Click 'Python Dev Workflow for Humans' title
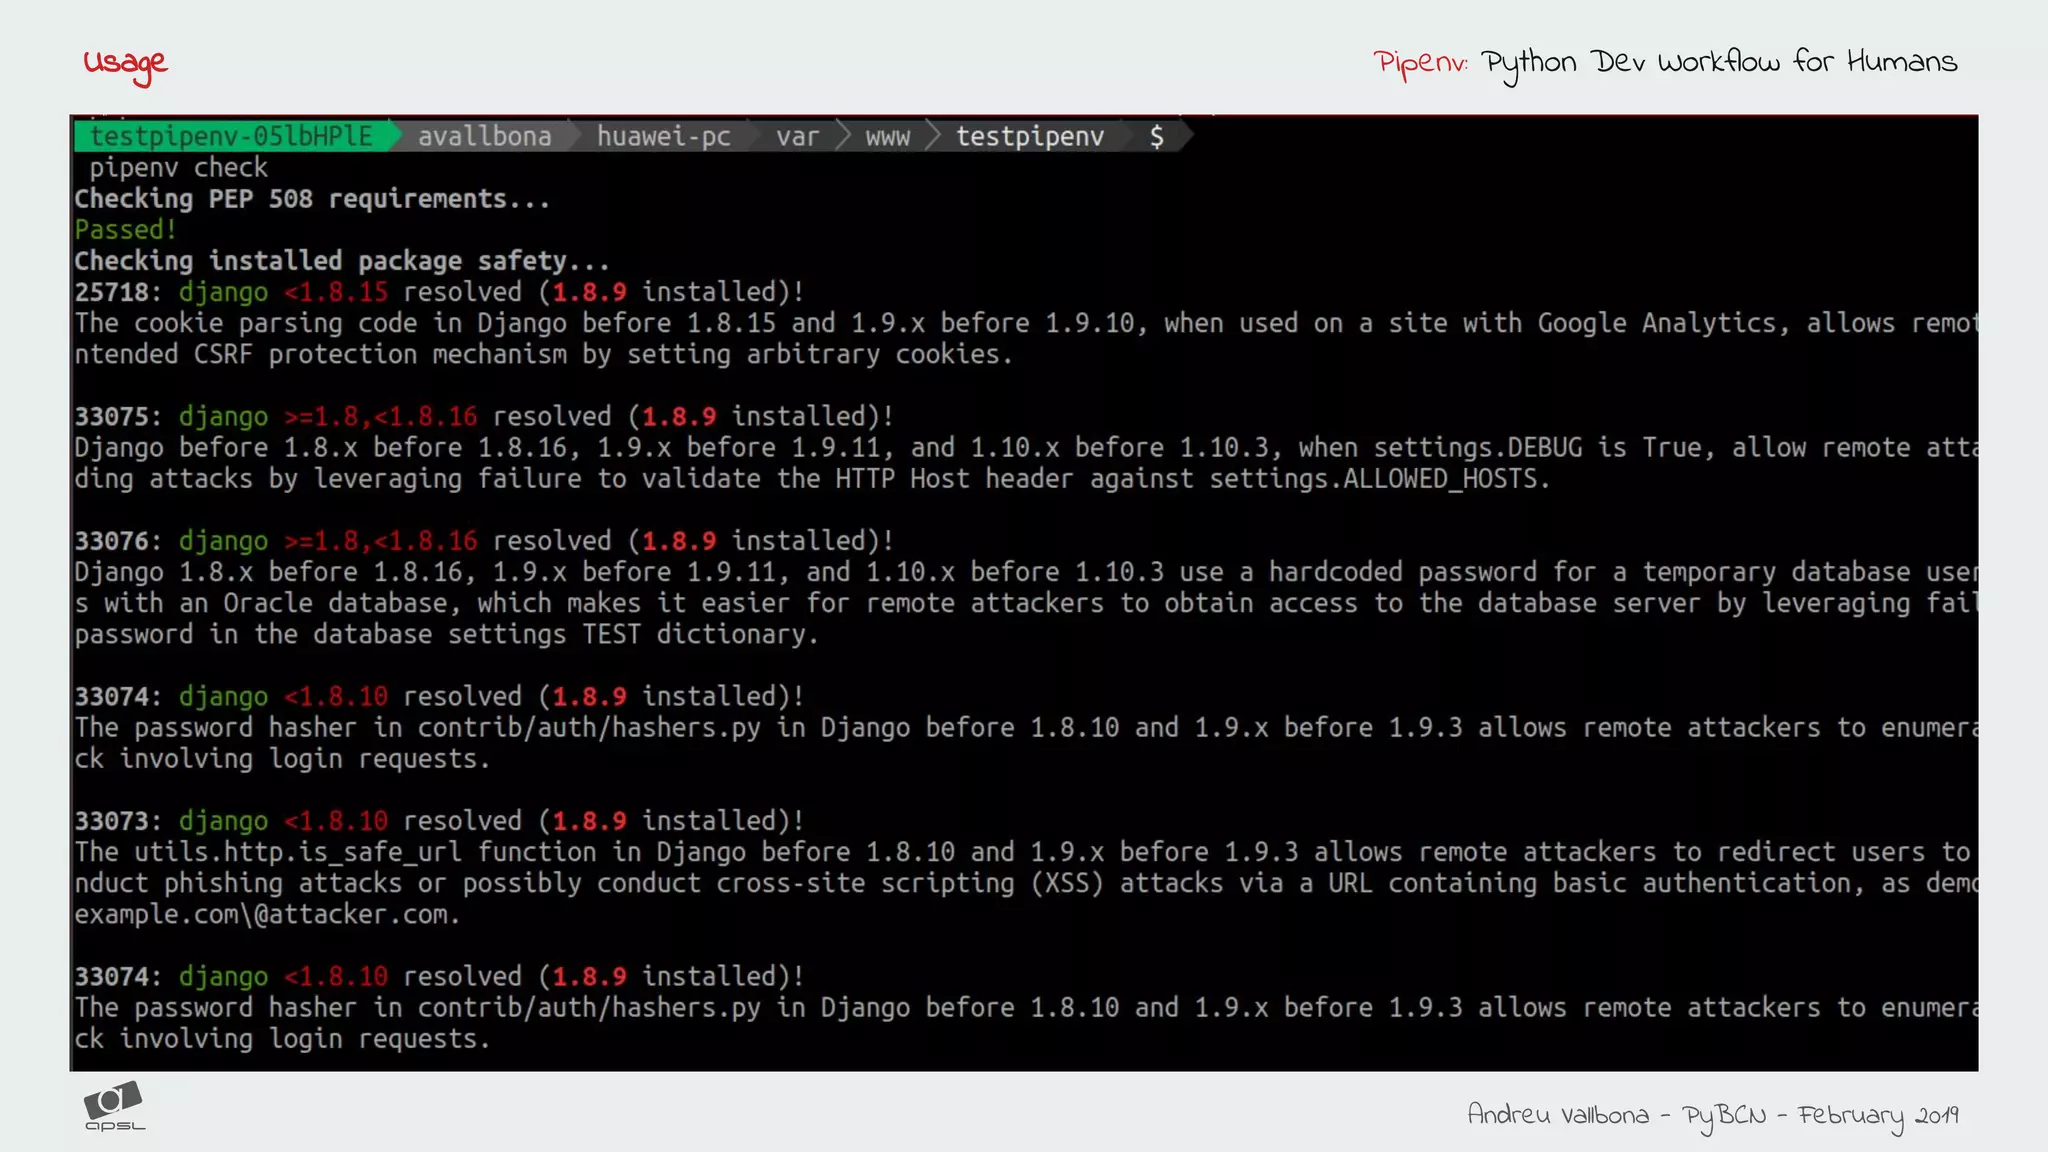 pyautogui.click(x=1719, y=64)
